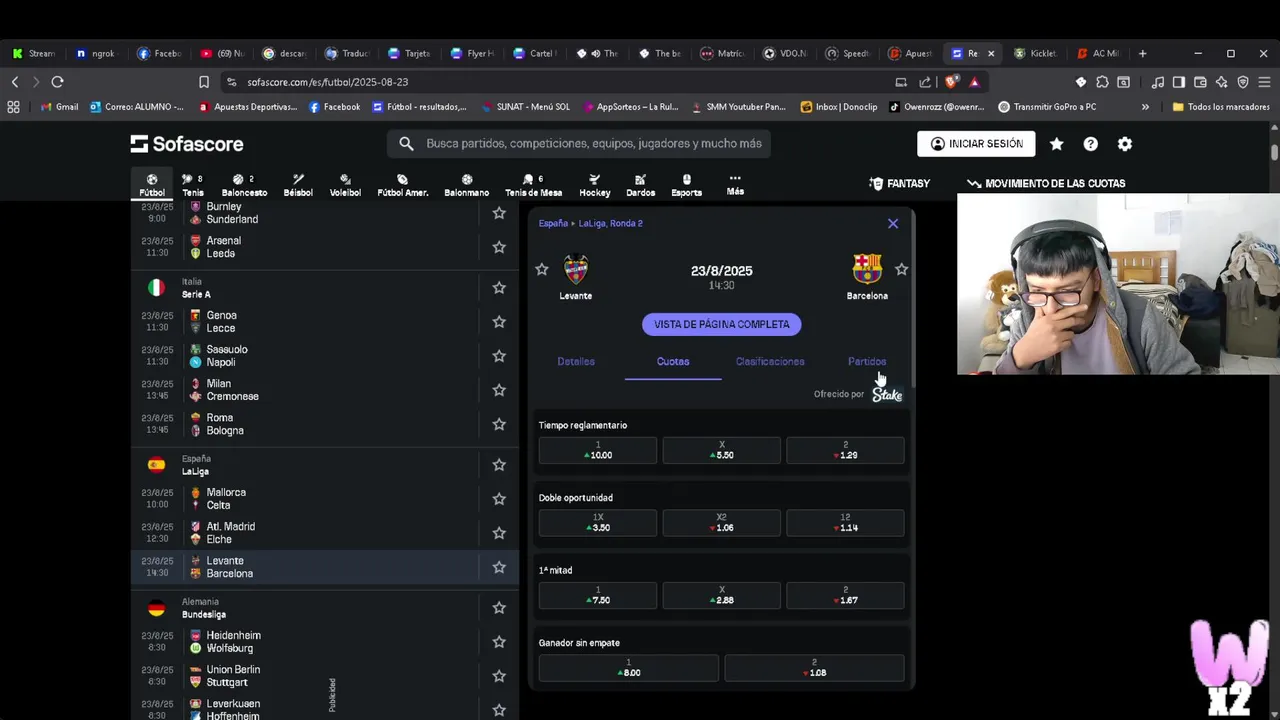Open MOVIMIENTO DE LAS CUOTAS link
The height and width of the screenshot is (720, 1280).
[1046, 184]
